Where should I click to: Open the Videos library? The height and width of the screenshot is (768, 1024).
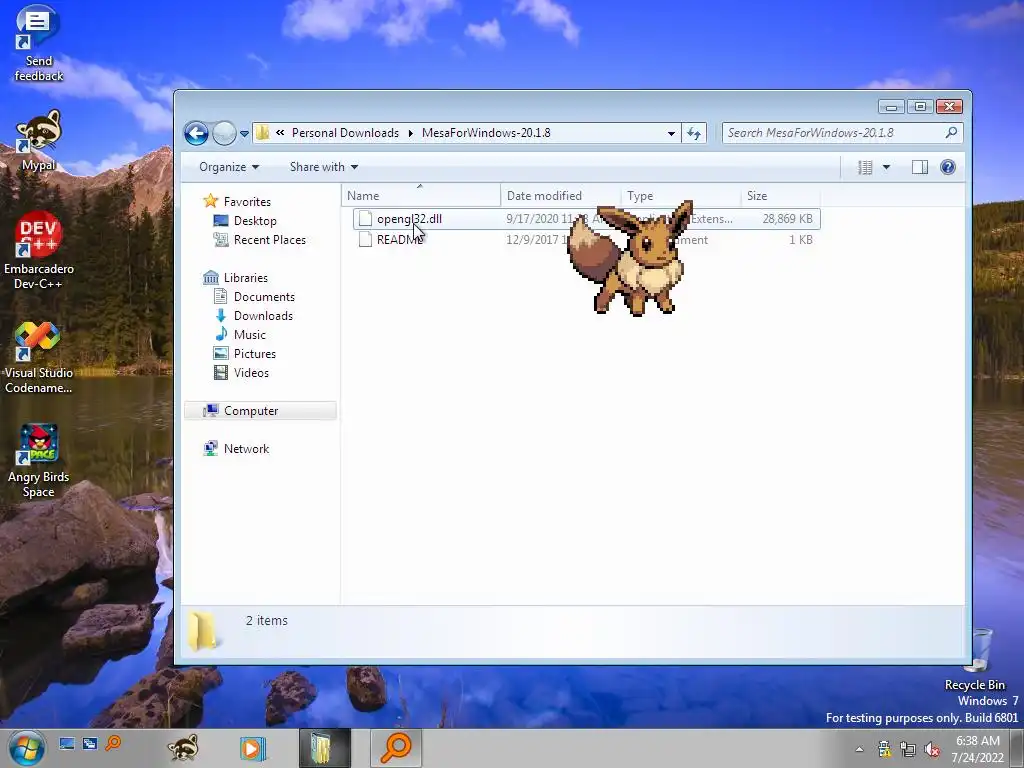[x=251, y=372]
